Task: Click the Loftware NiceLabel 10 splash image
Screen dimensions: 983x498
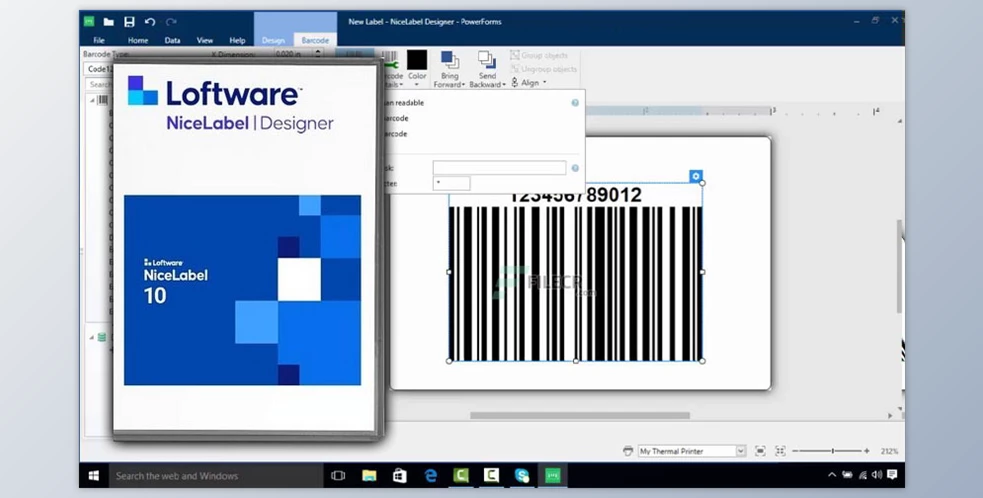Action: pyautogui.click(x=243, y=290)
